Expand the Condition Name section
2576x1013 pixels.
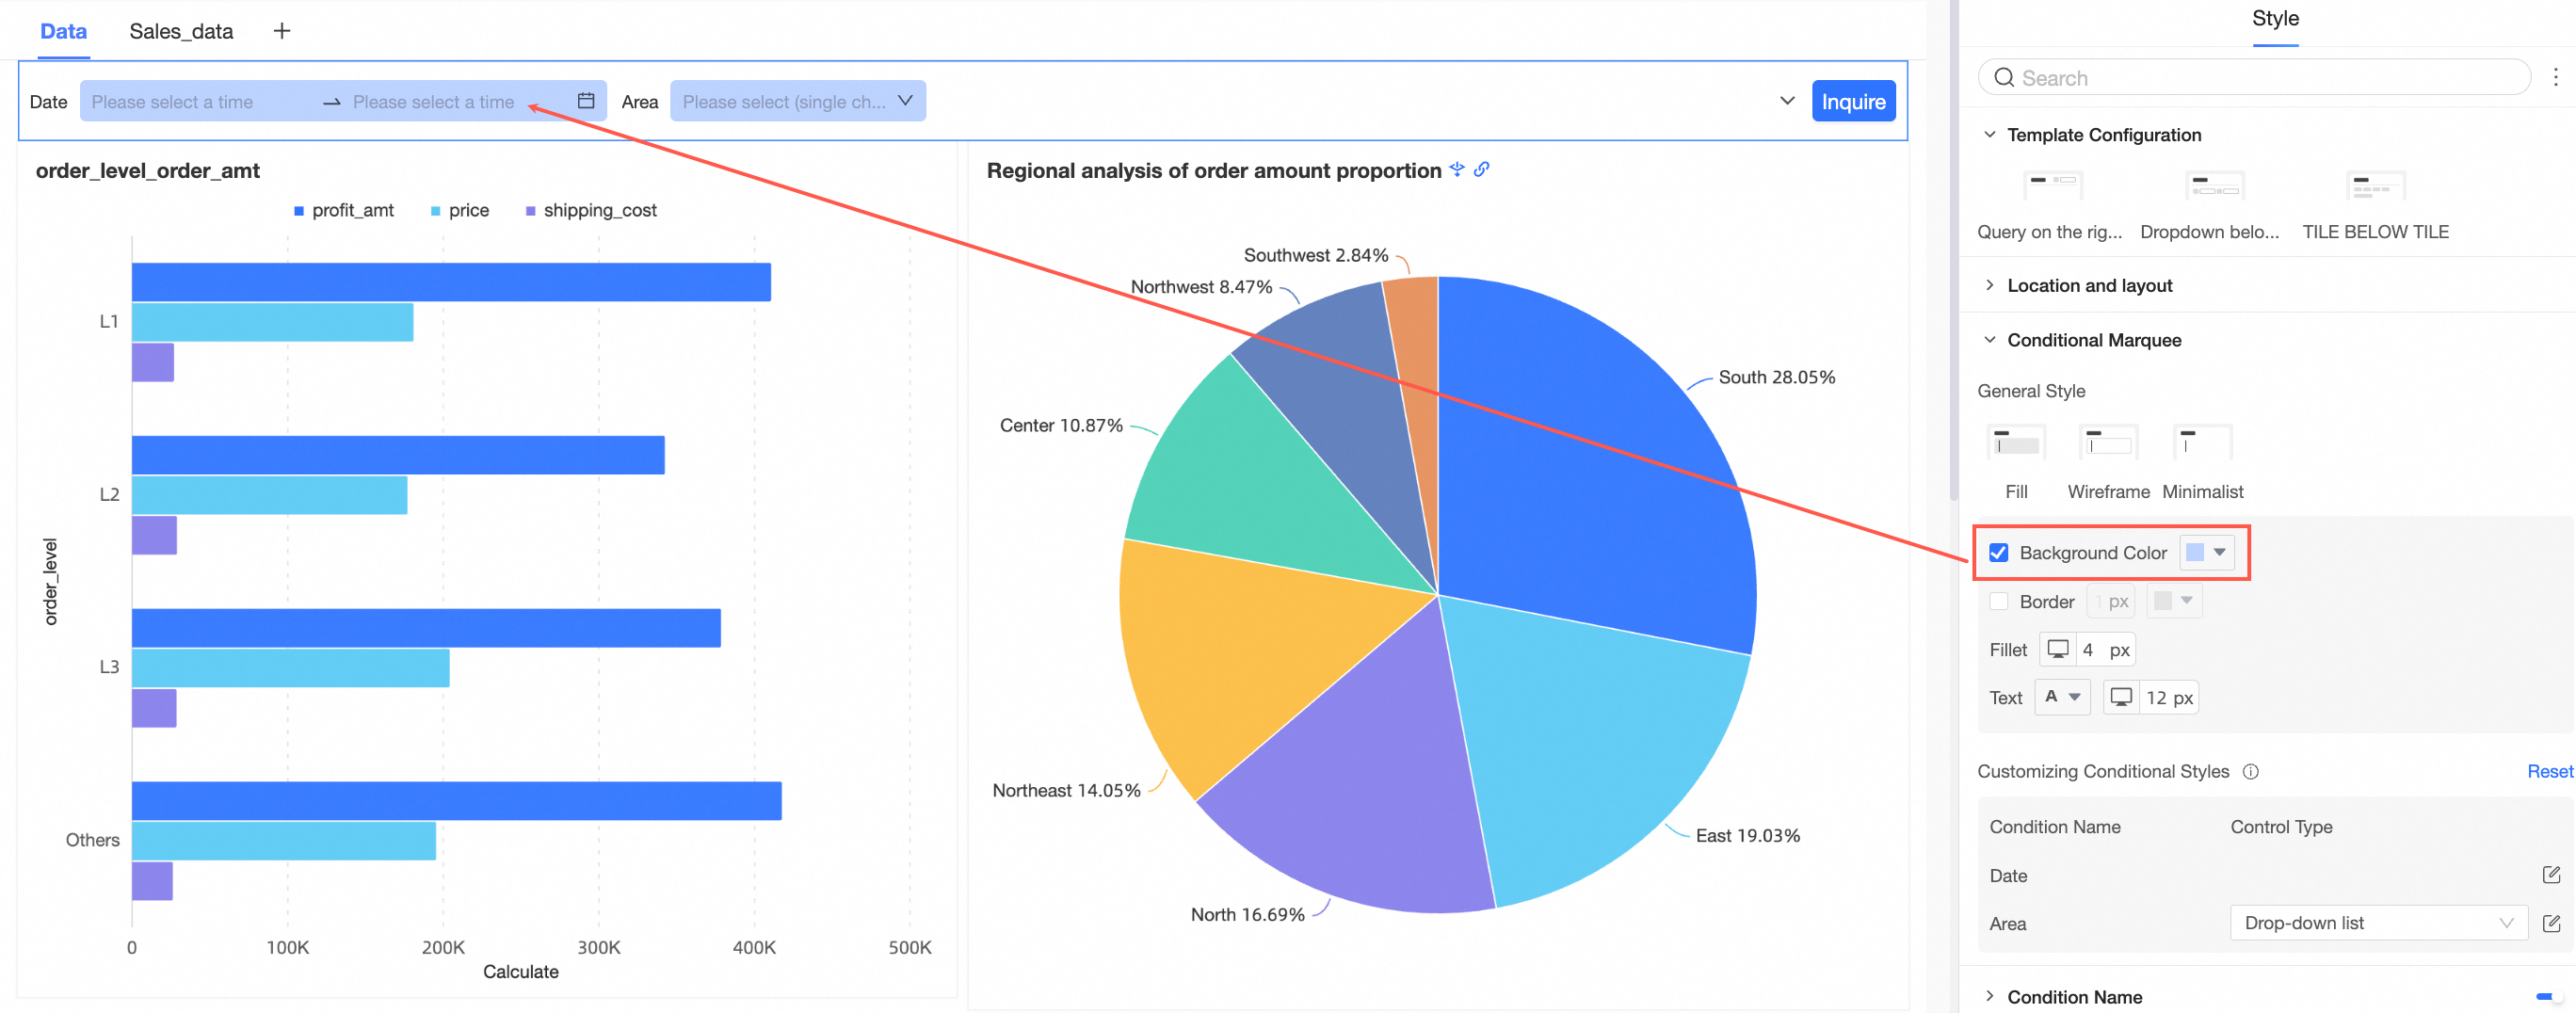pyautogui.click(x=1989, y=996)
